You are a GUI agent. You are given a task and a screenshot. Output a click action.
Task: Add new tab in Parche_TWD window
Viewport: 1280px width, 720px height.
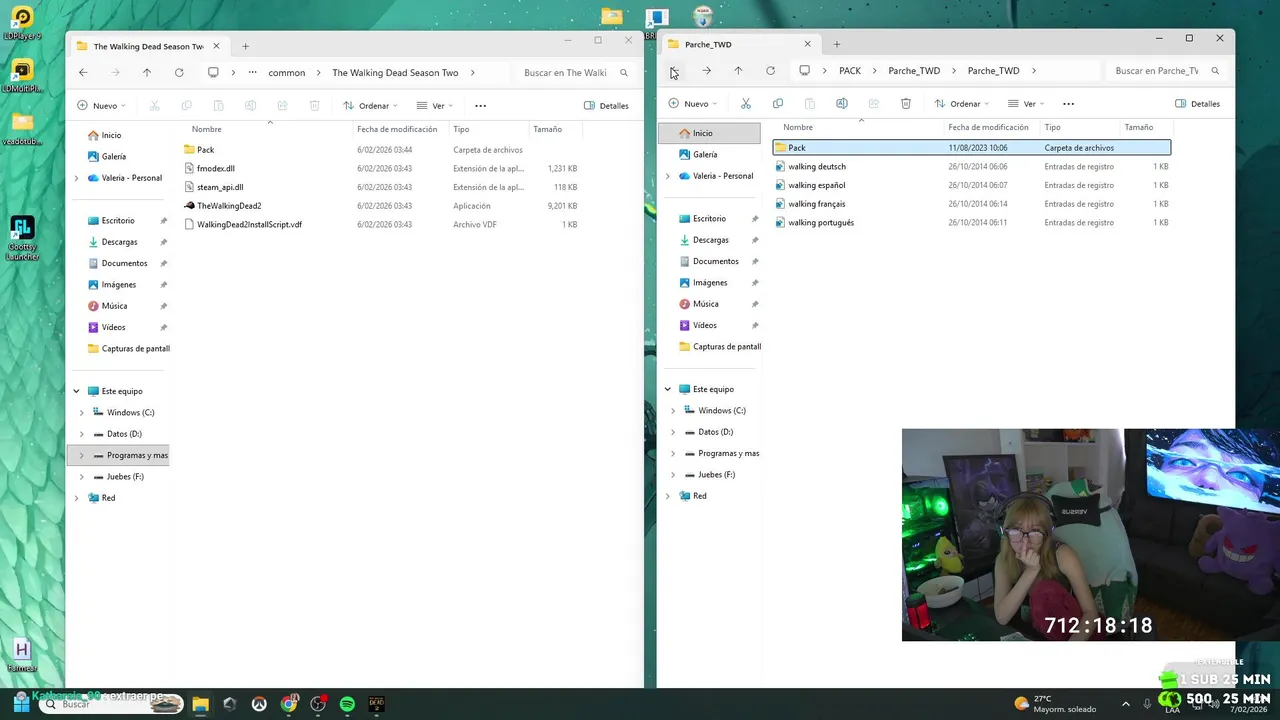(x=837, y=44)
